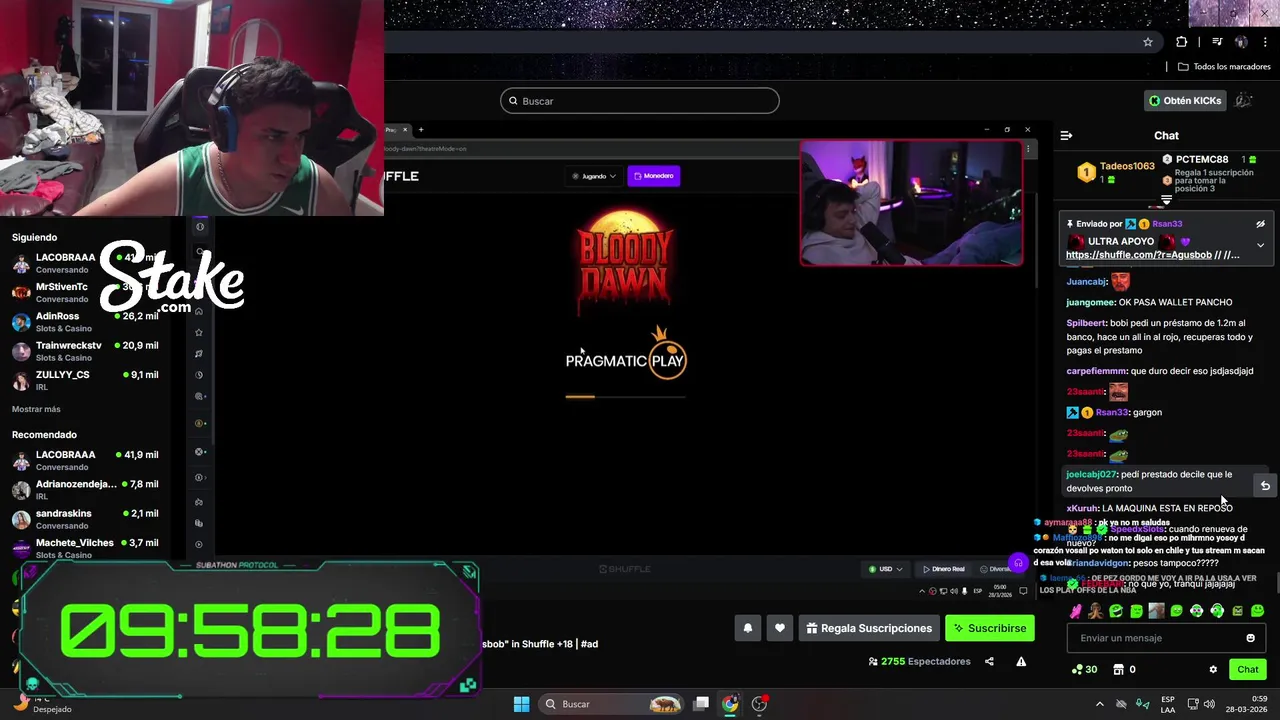The width and height of the screenshot is (1280, 720).
Task: Share the stream via share icon
Action: [989, 661]
